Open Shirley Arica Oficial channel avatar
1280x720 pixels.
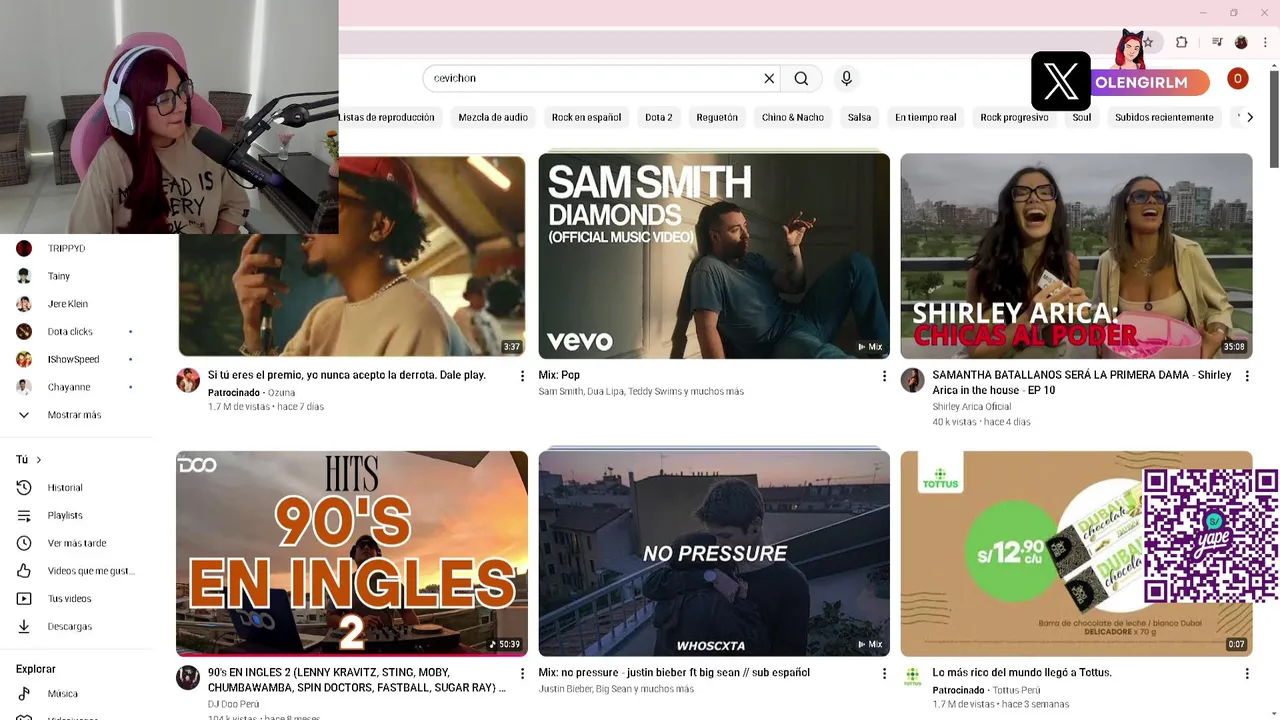tap(912, 380)
